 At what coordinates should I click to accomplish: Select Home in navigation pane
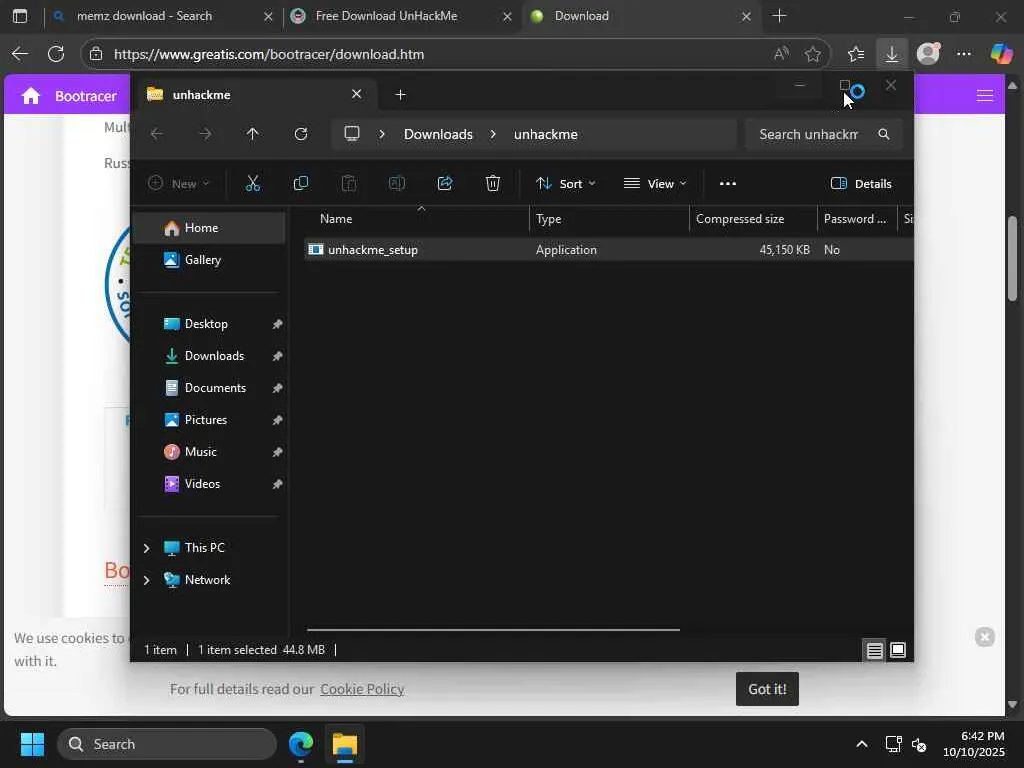[209, 228]
